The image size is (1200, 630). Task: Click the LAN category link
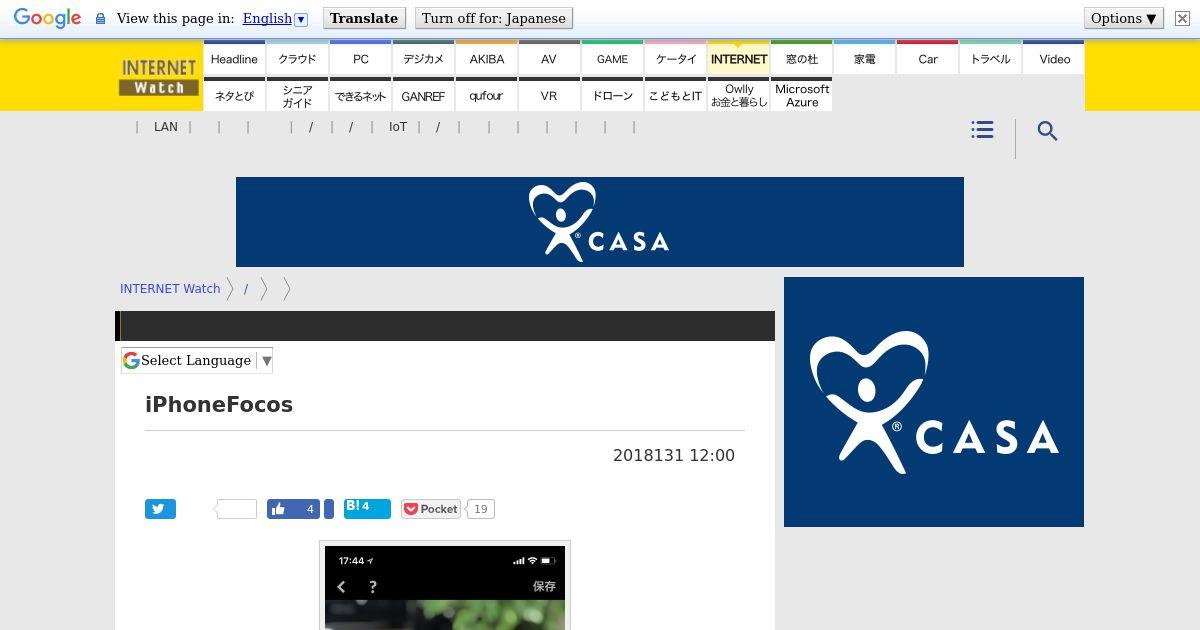click(166, 127)
